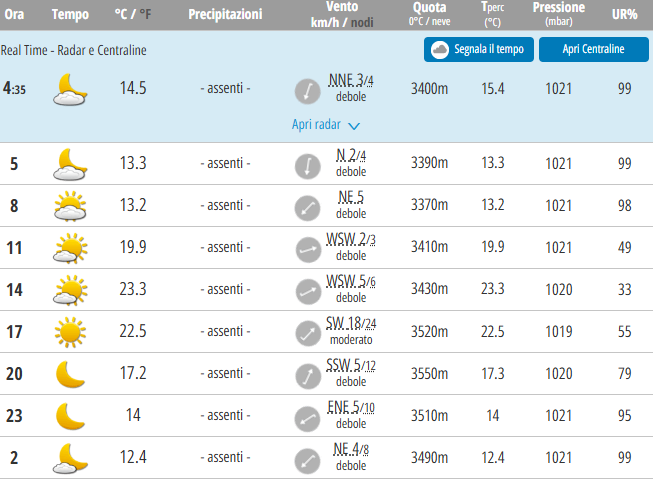The height and width of the screenshot is (480, 653).
Task: Click the cloud icon in Segnala il tempo
Action: coord(440,49)
